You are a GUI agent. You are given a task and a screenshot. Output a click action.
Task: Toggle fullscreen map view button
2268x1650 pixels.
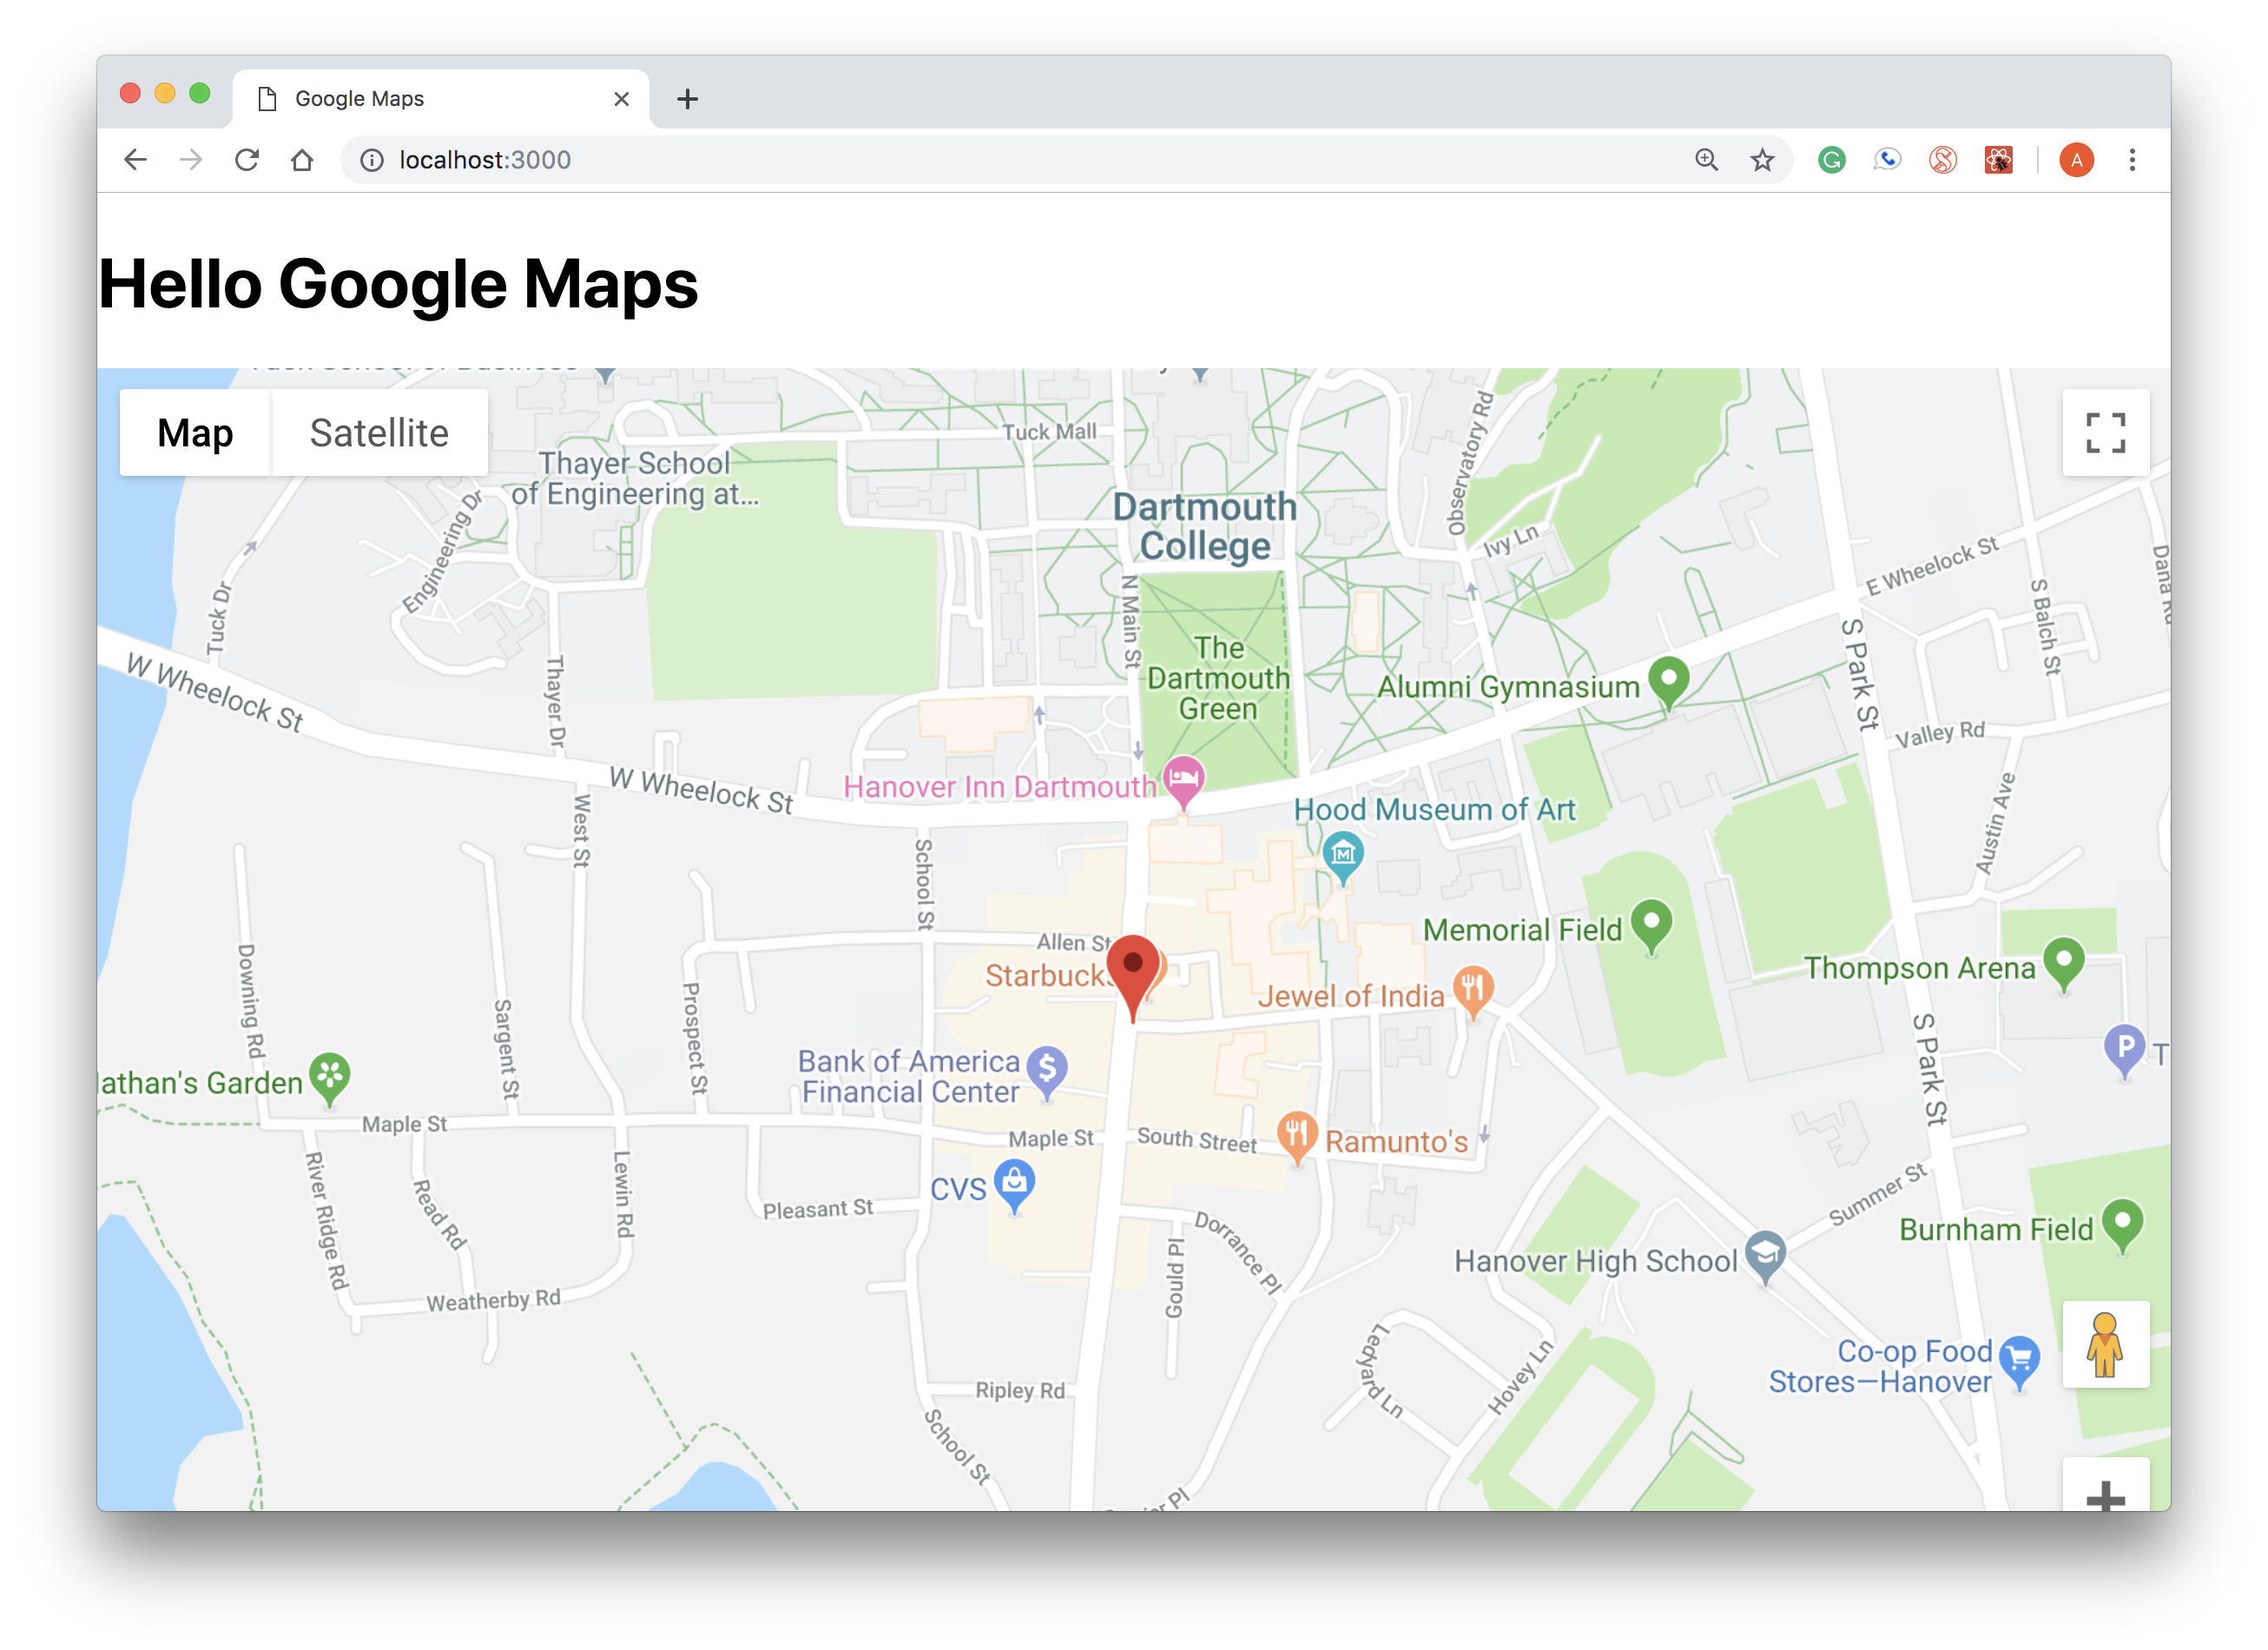click(x=2105, y=433)
